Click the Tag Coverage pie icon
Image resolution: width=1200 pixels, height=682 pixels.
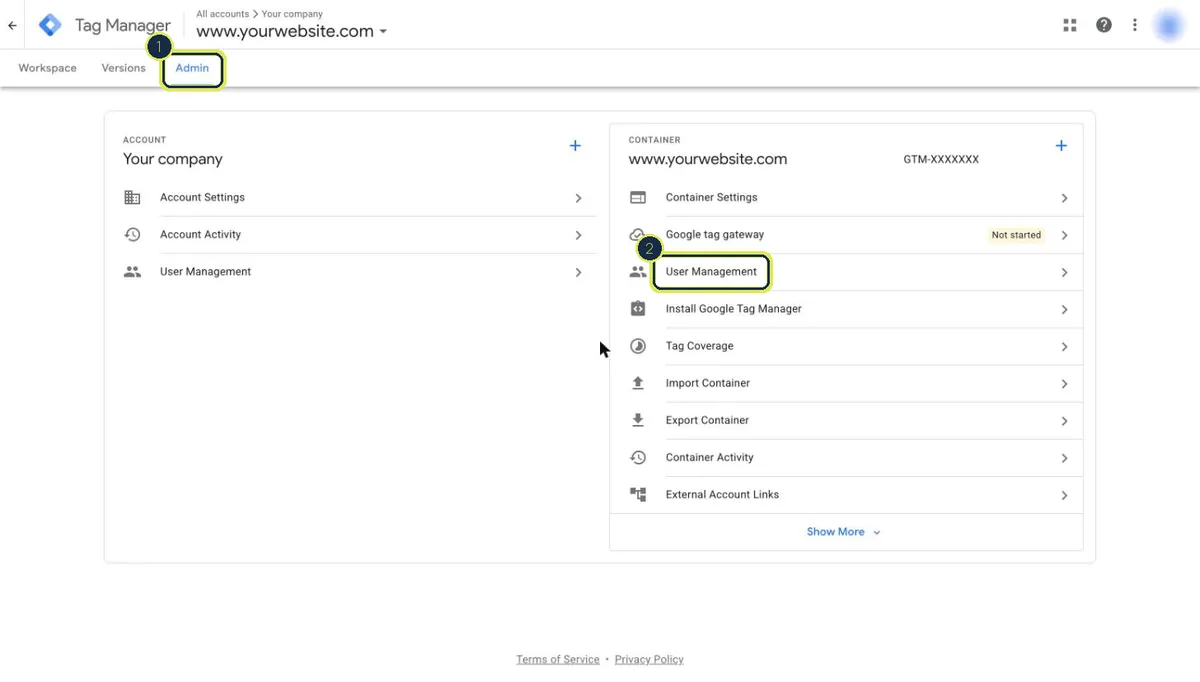point(638,346)
